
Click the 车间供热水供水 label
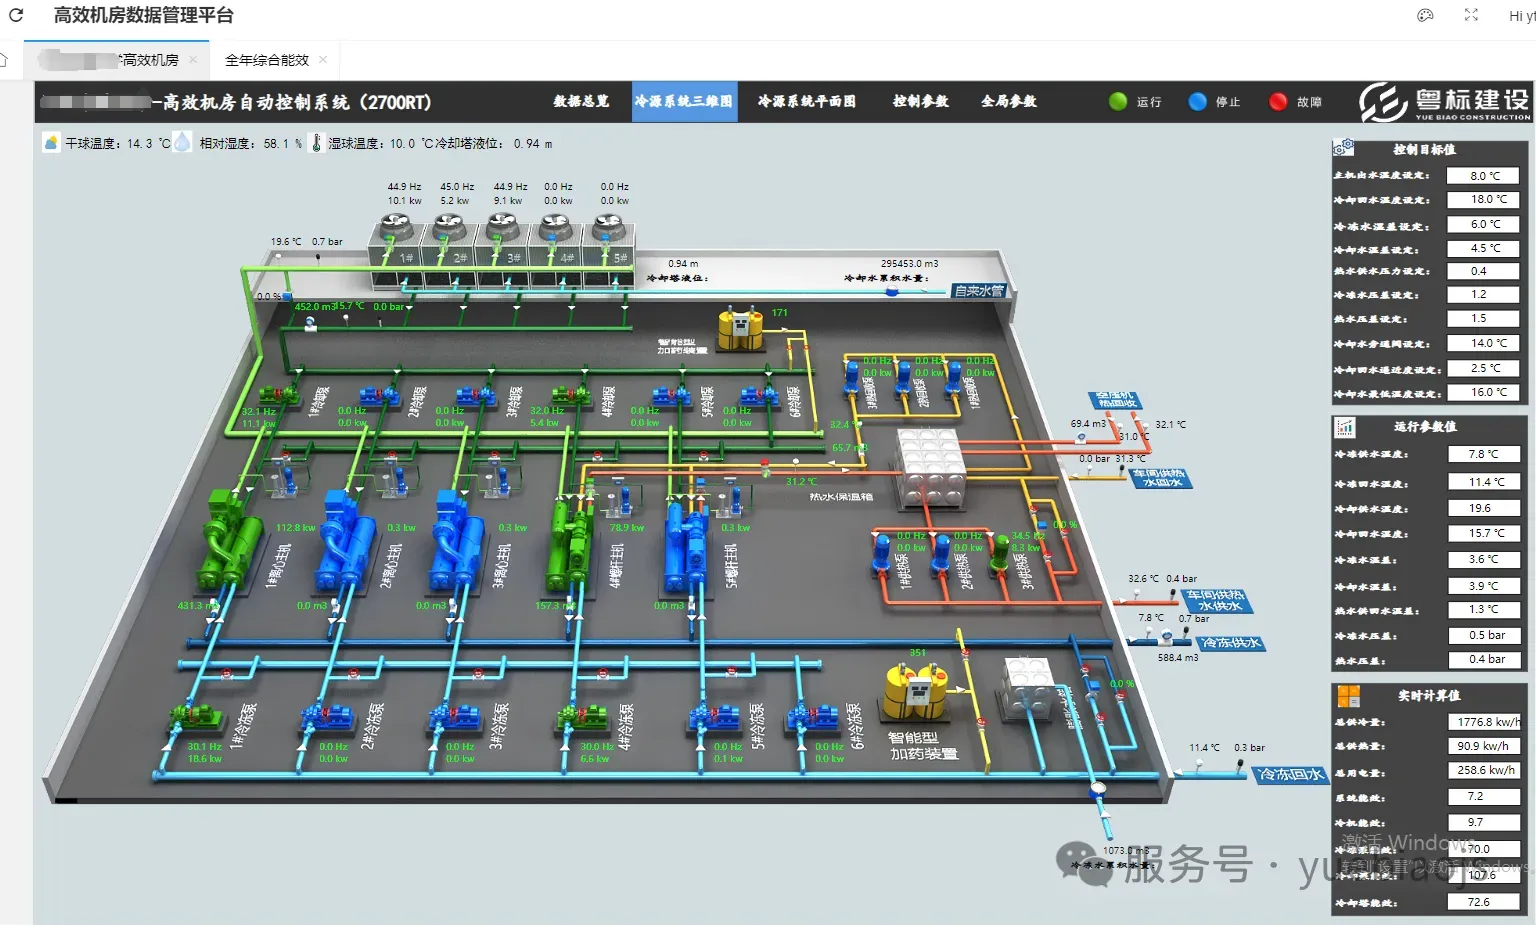point(1217,601)
